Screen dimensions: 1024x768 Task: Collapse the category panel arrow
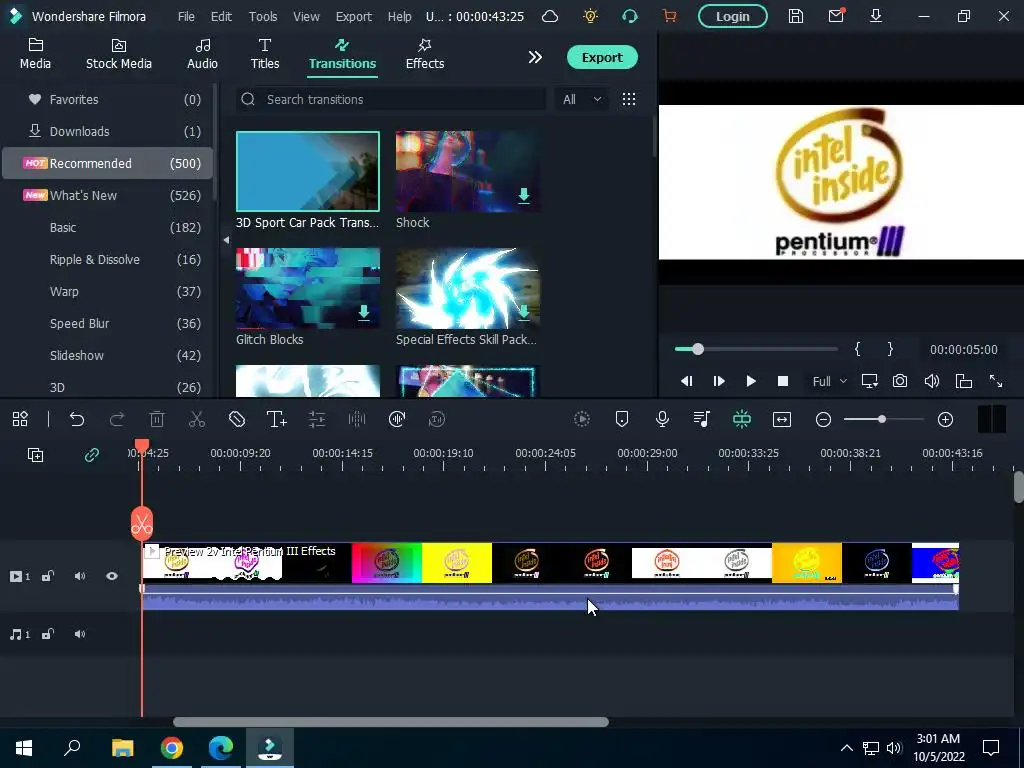226,240
